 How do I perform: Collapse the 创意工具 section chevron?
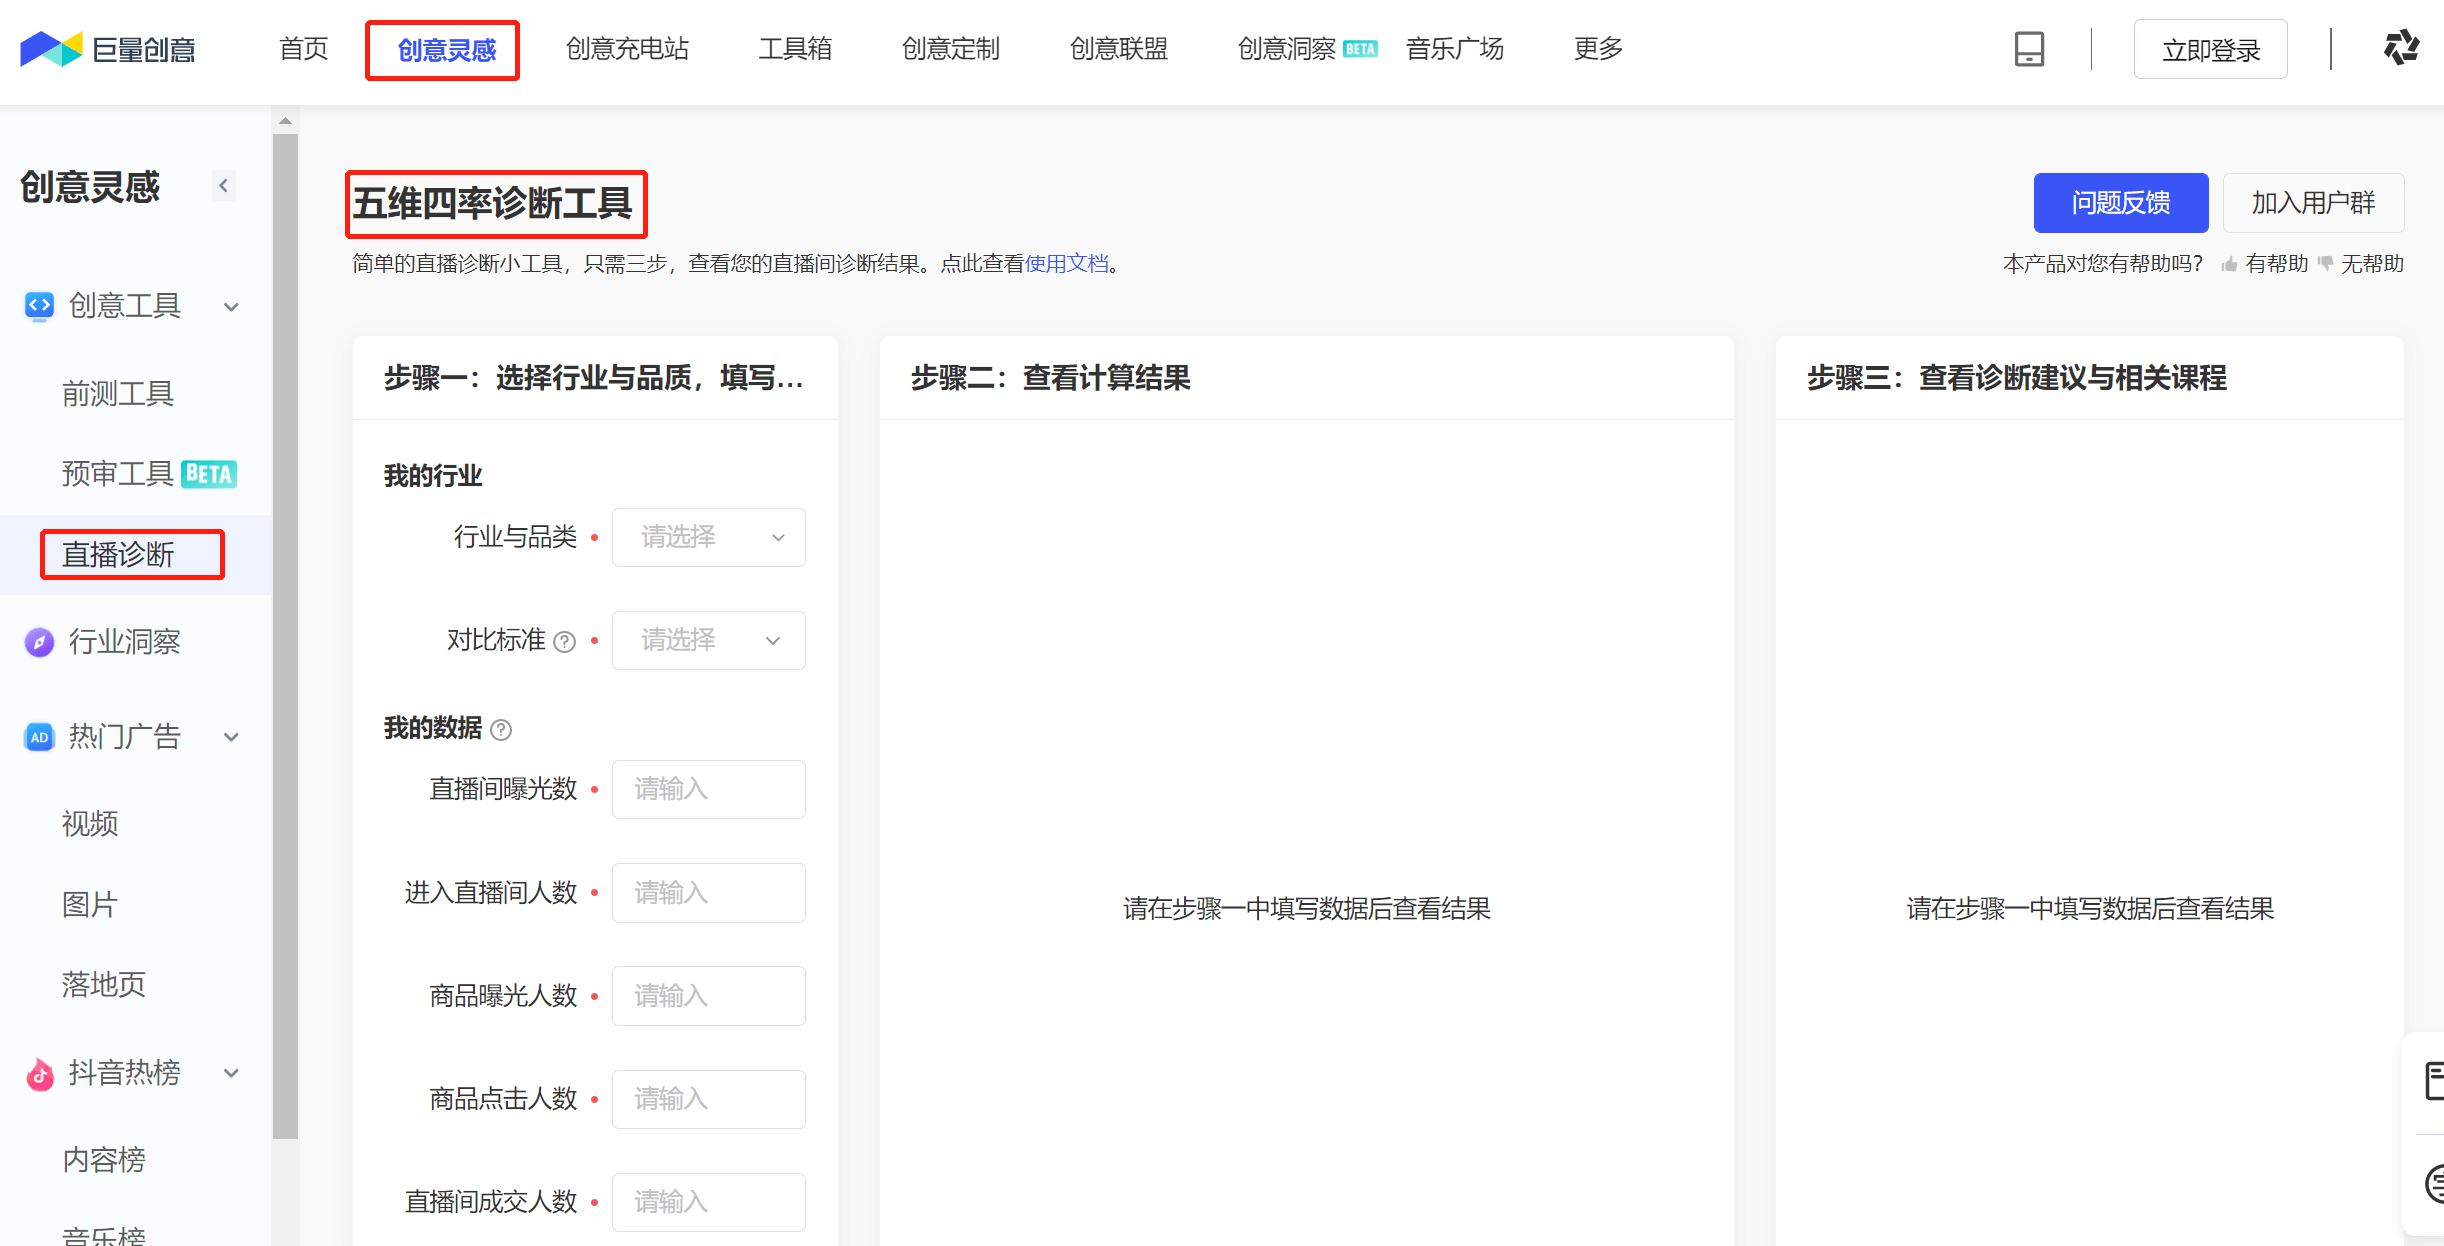pyautogui.click(x=231, y=307)
